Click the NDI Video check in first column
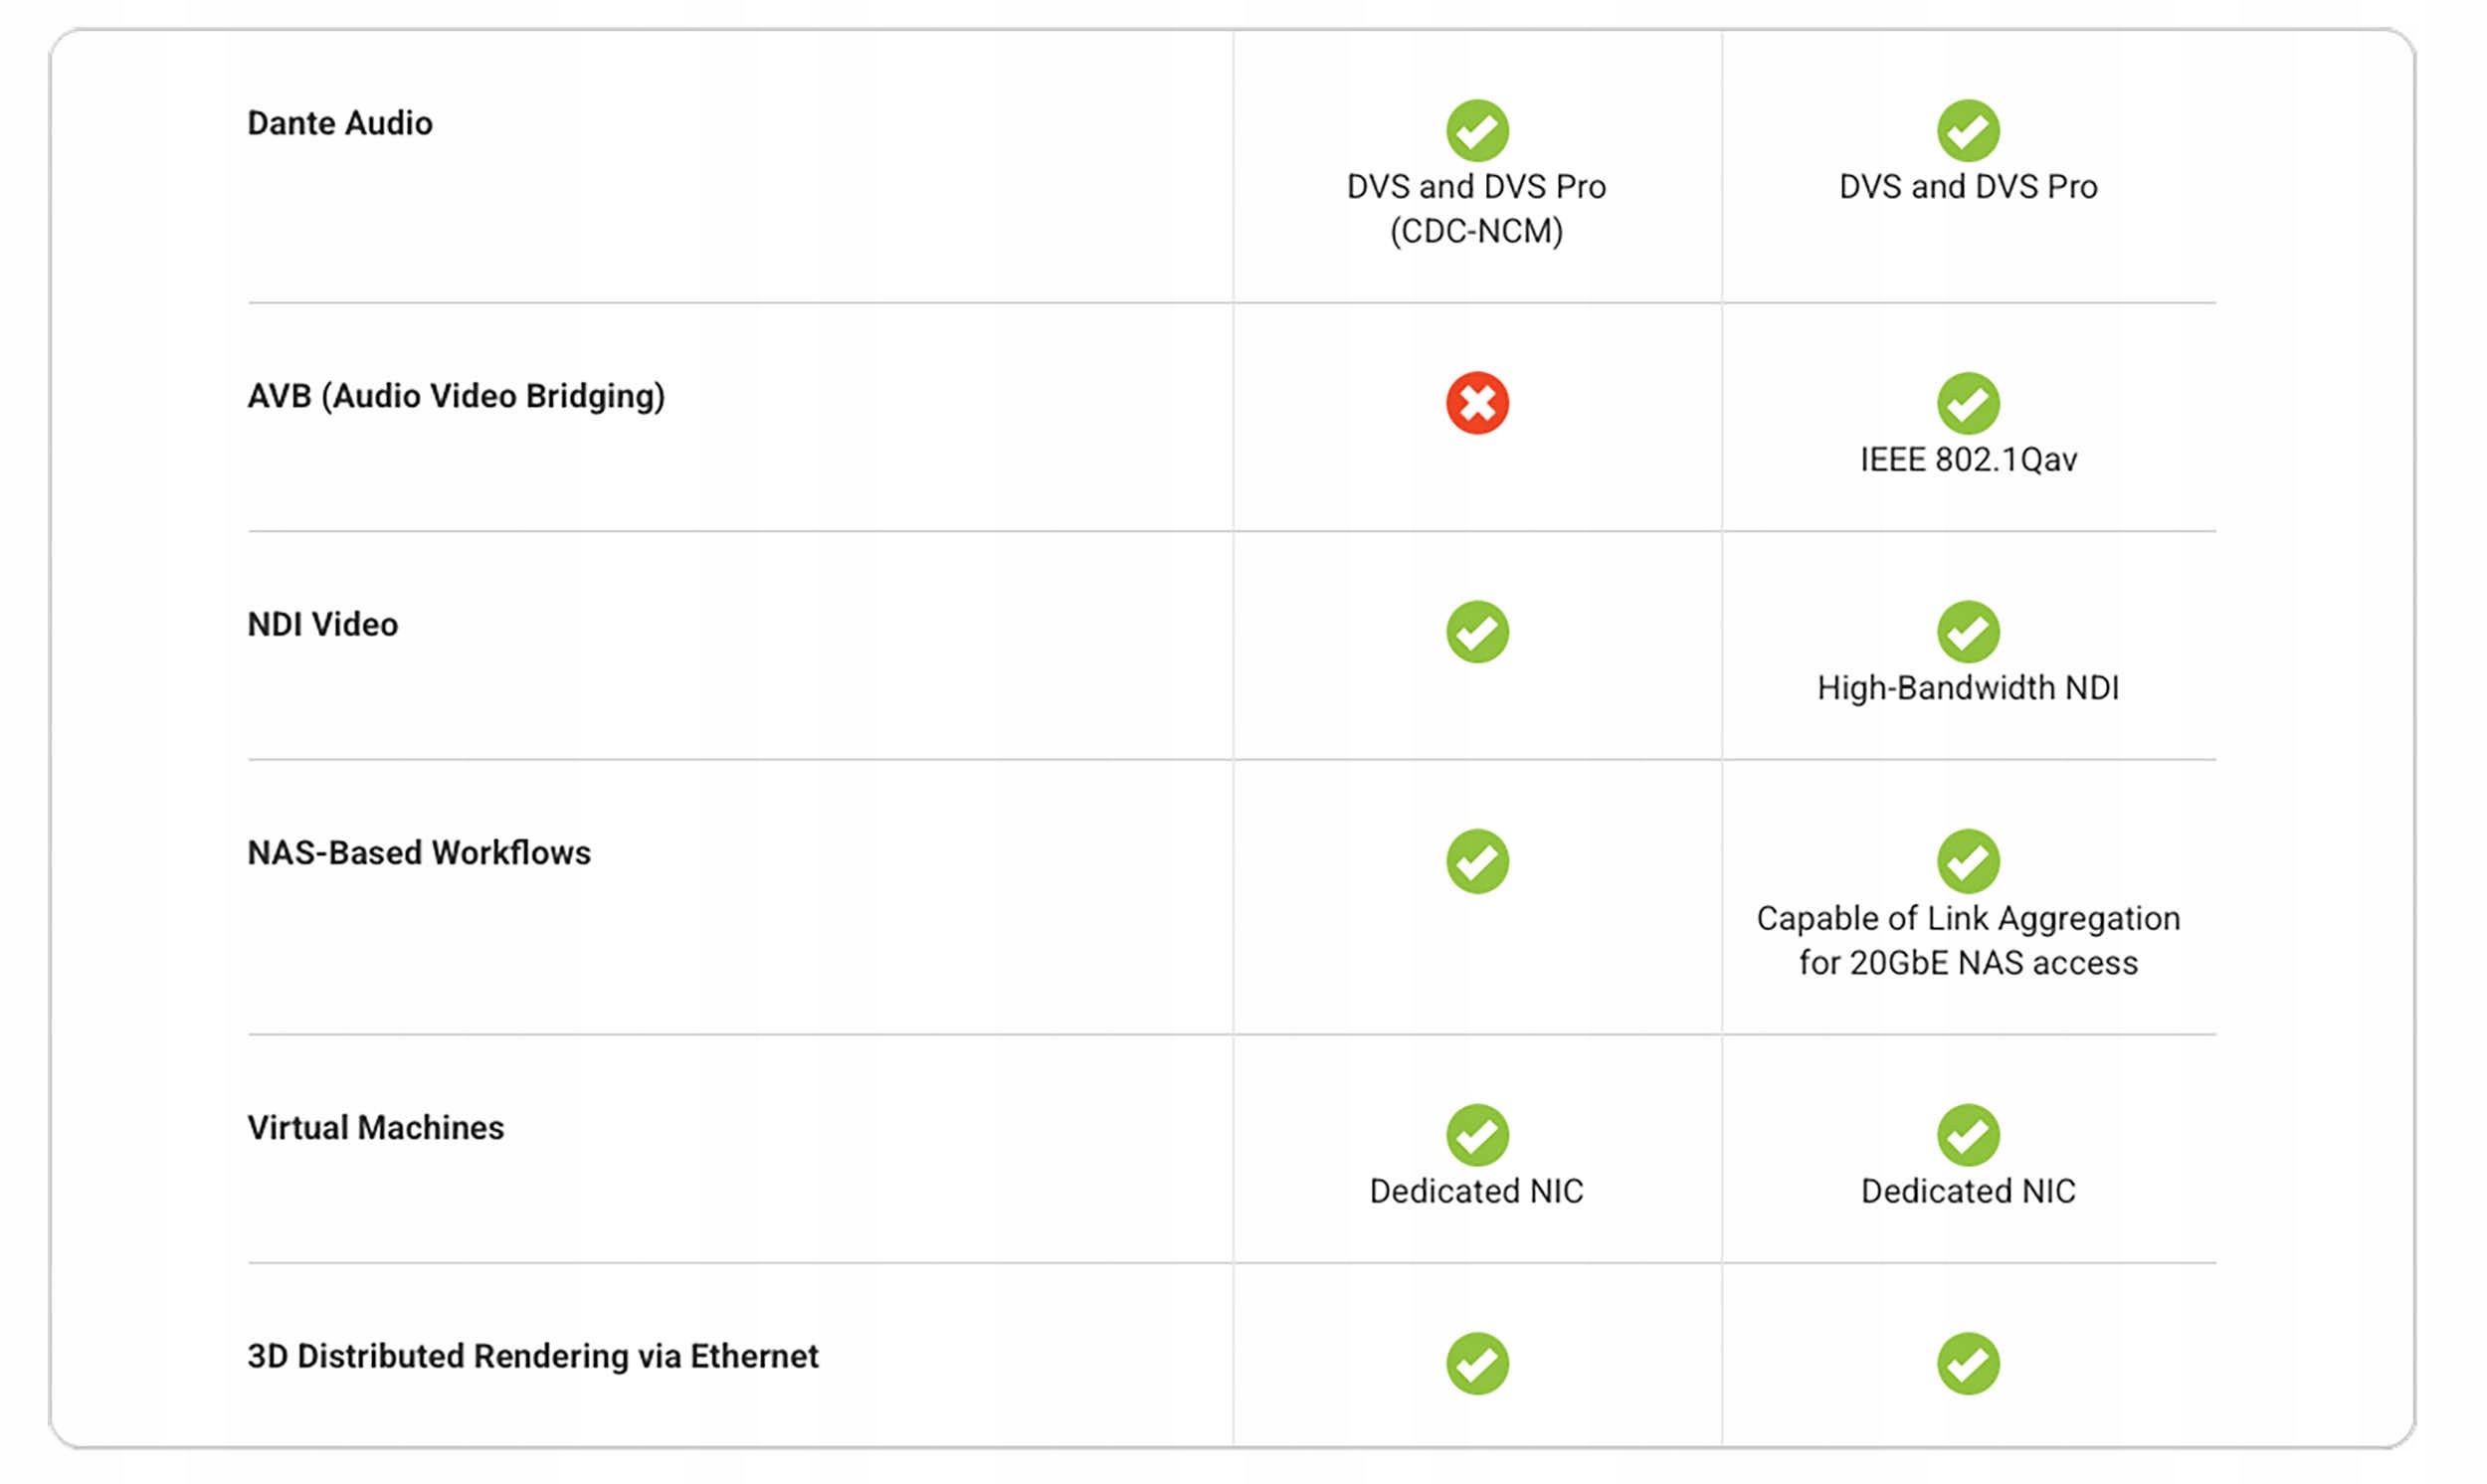Viewport: 2487px width, 1484px height. [1477, 631]
